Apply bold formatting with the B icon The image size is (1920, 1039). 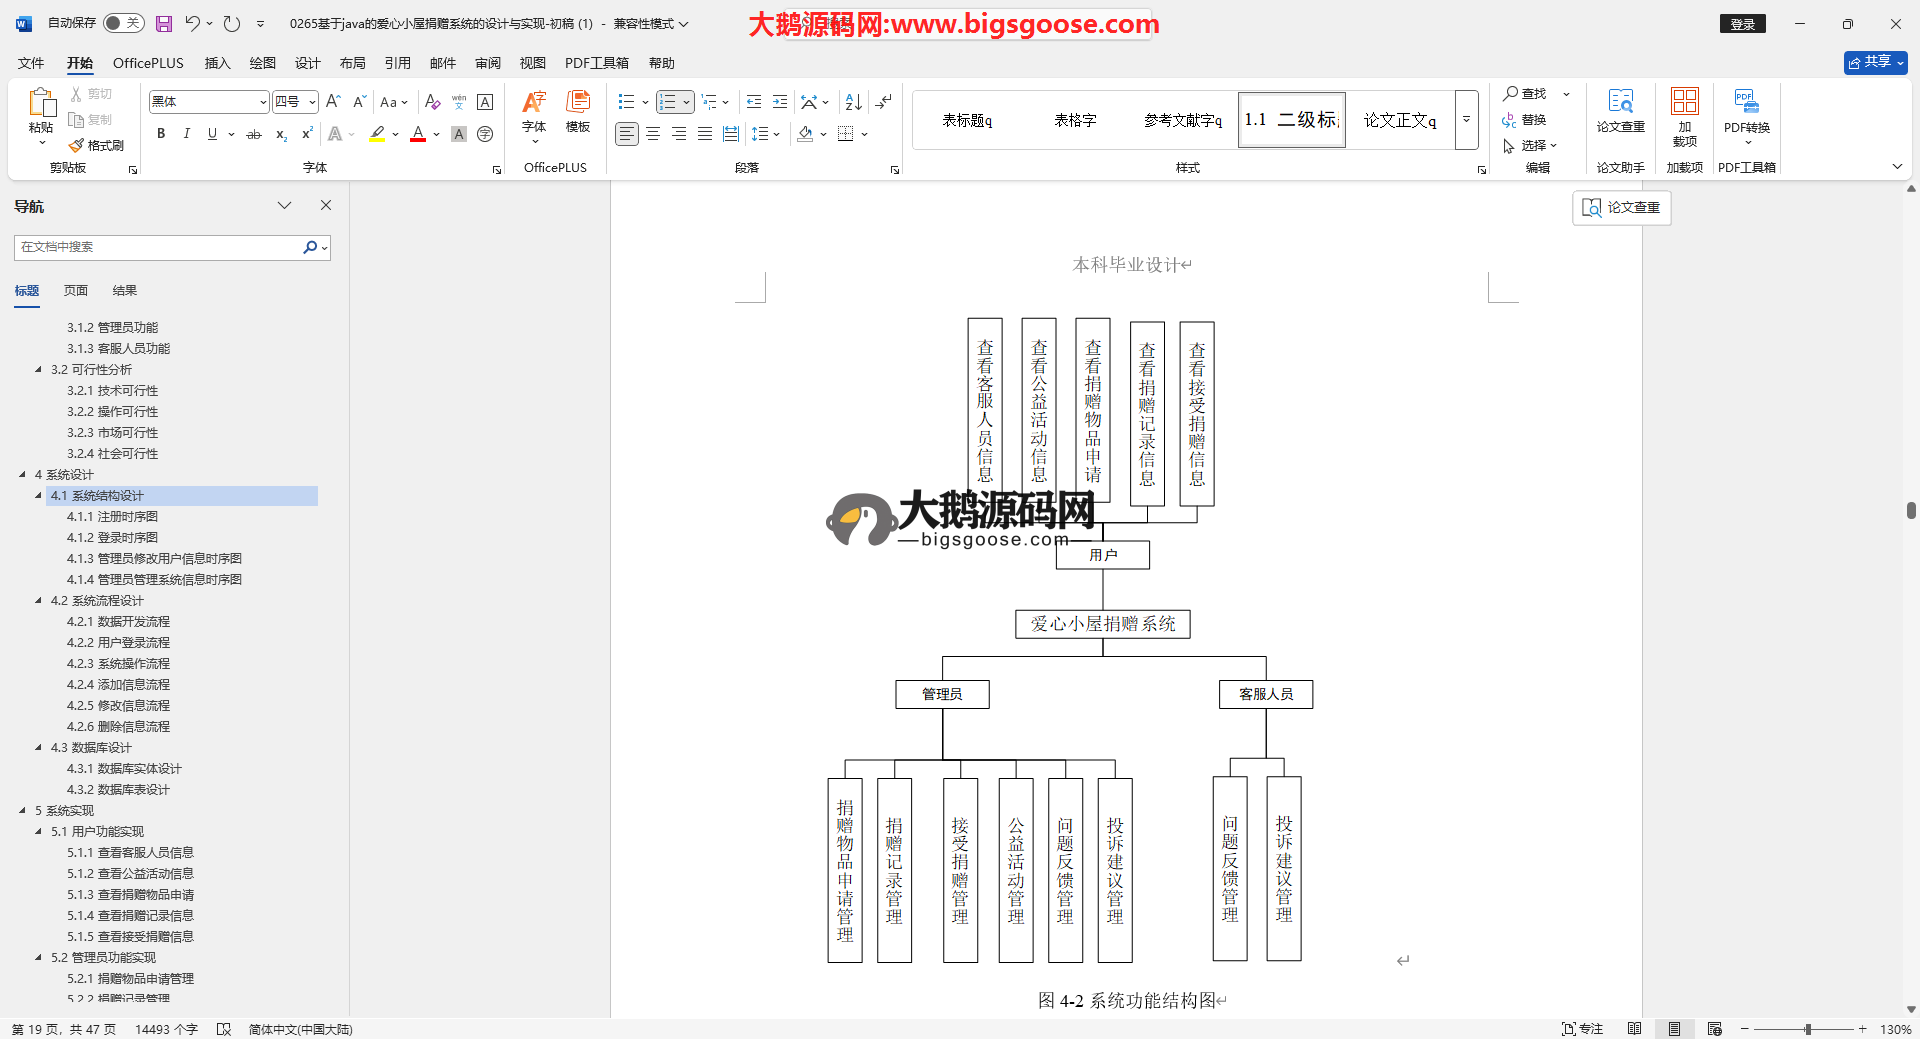(x=161, y=134)
